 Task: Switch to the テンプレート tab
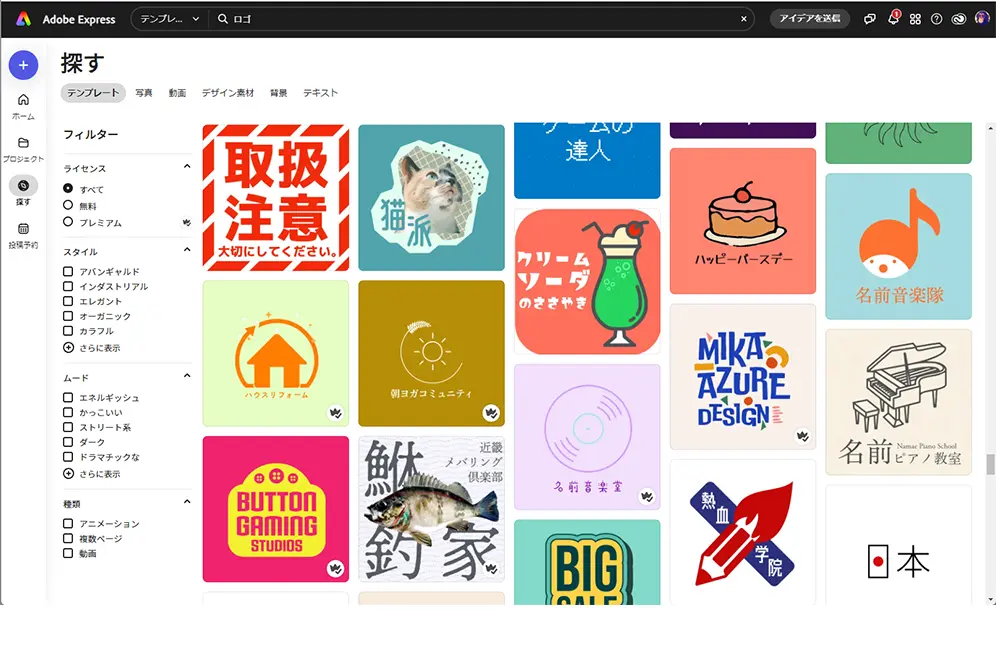click(93, 92)
